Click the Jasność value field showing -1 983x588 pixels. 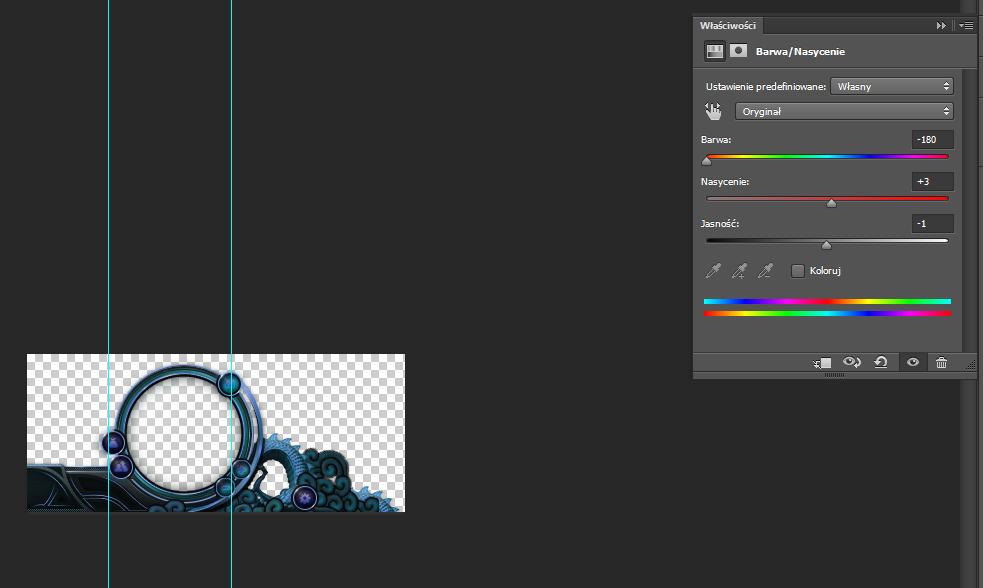pyautogui.click(x=932, y=224)
